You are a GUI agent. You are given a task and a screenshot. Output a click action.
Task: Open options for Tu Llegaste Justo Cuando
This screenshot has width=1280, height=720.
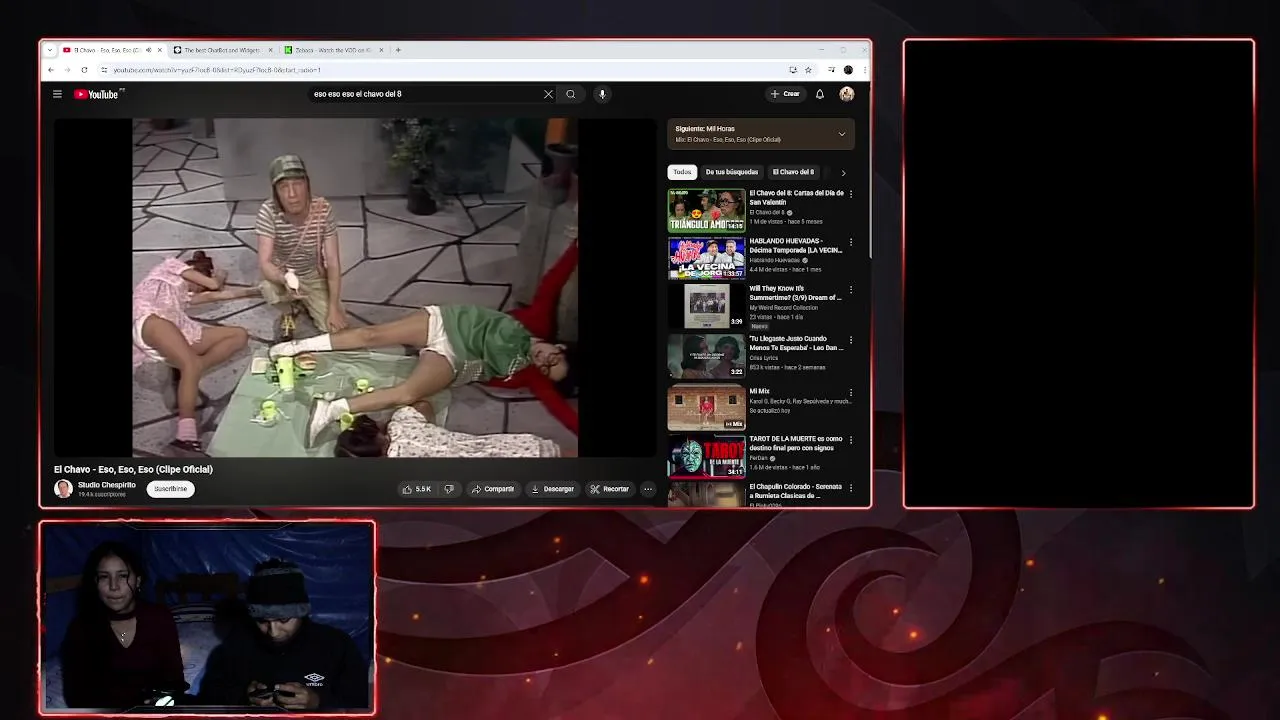click(851, 340)
